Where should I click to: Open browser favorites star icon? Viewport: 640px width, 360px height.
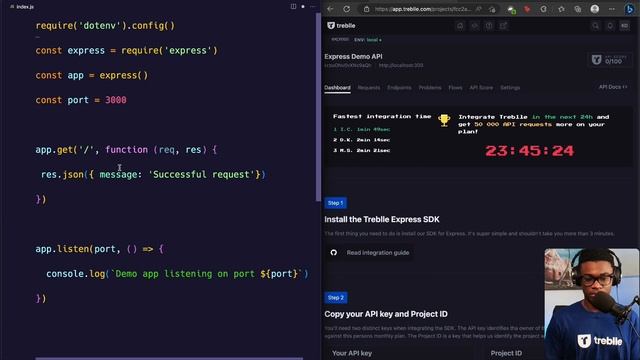(561, 9)
